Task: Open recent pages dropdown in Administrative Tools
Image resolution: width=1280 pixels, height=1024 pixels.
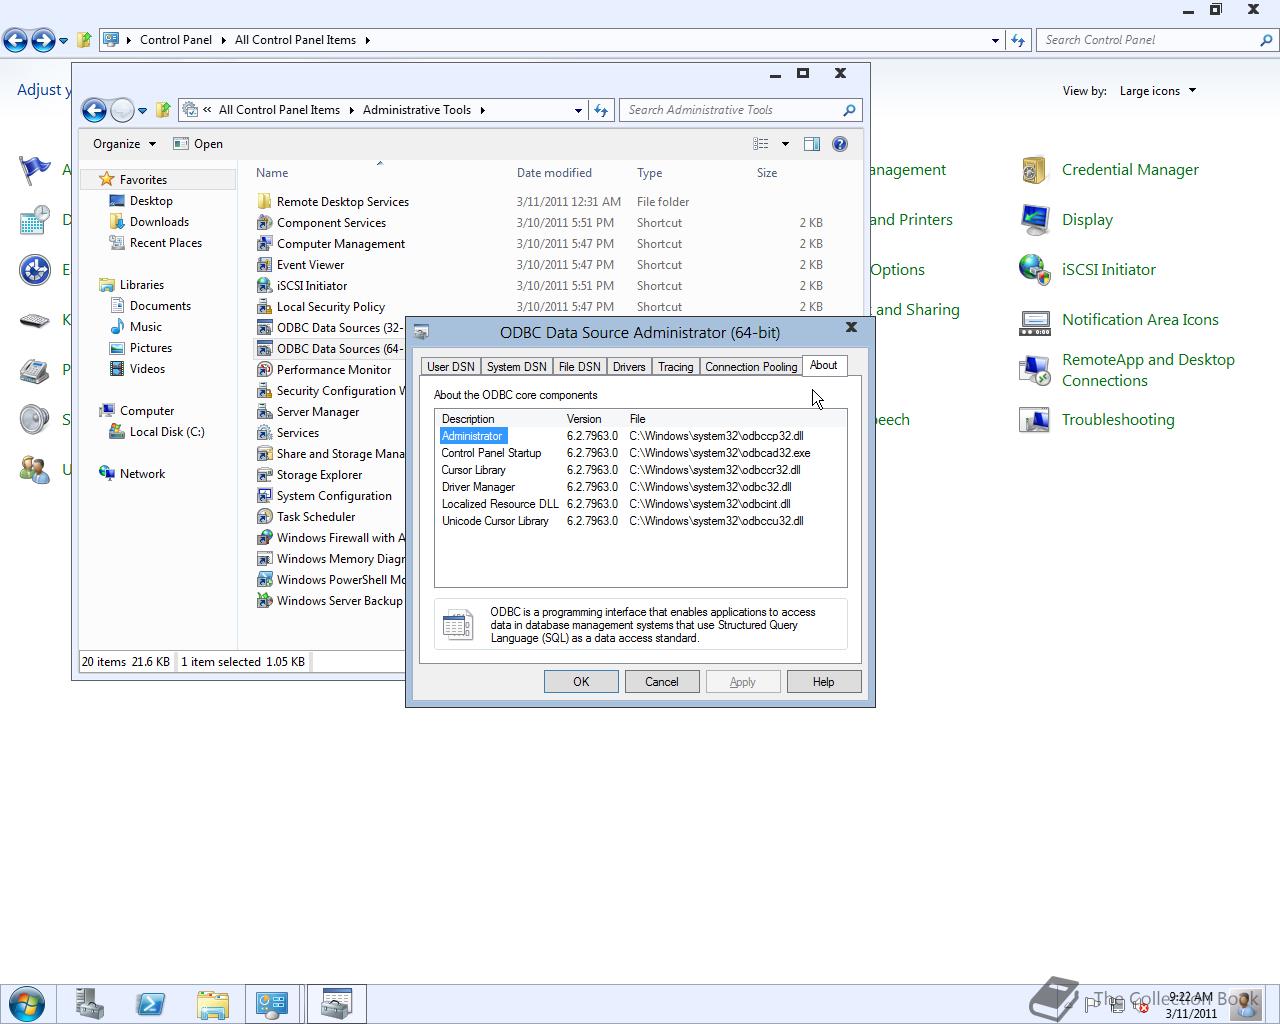Action: click(x=142, y=111)
